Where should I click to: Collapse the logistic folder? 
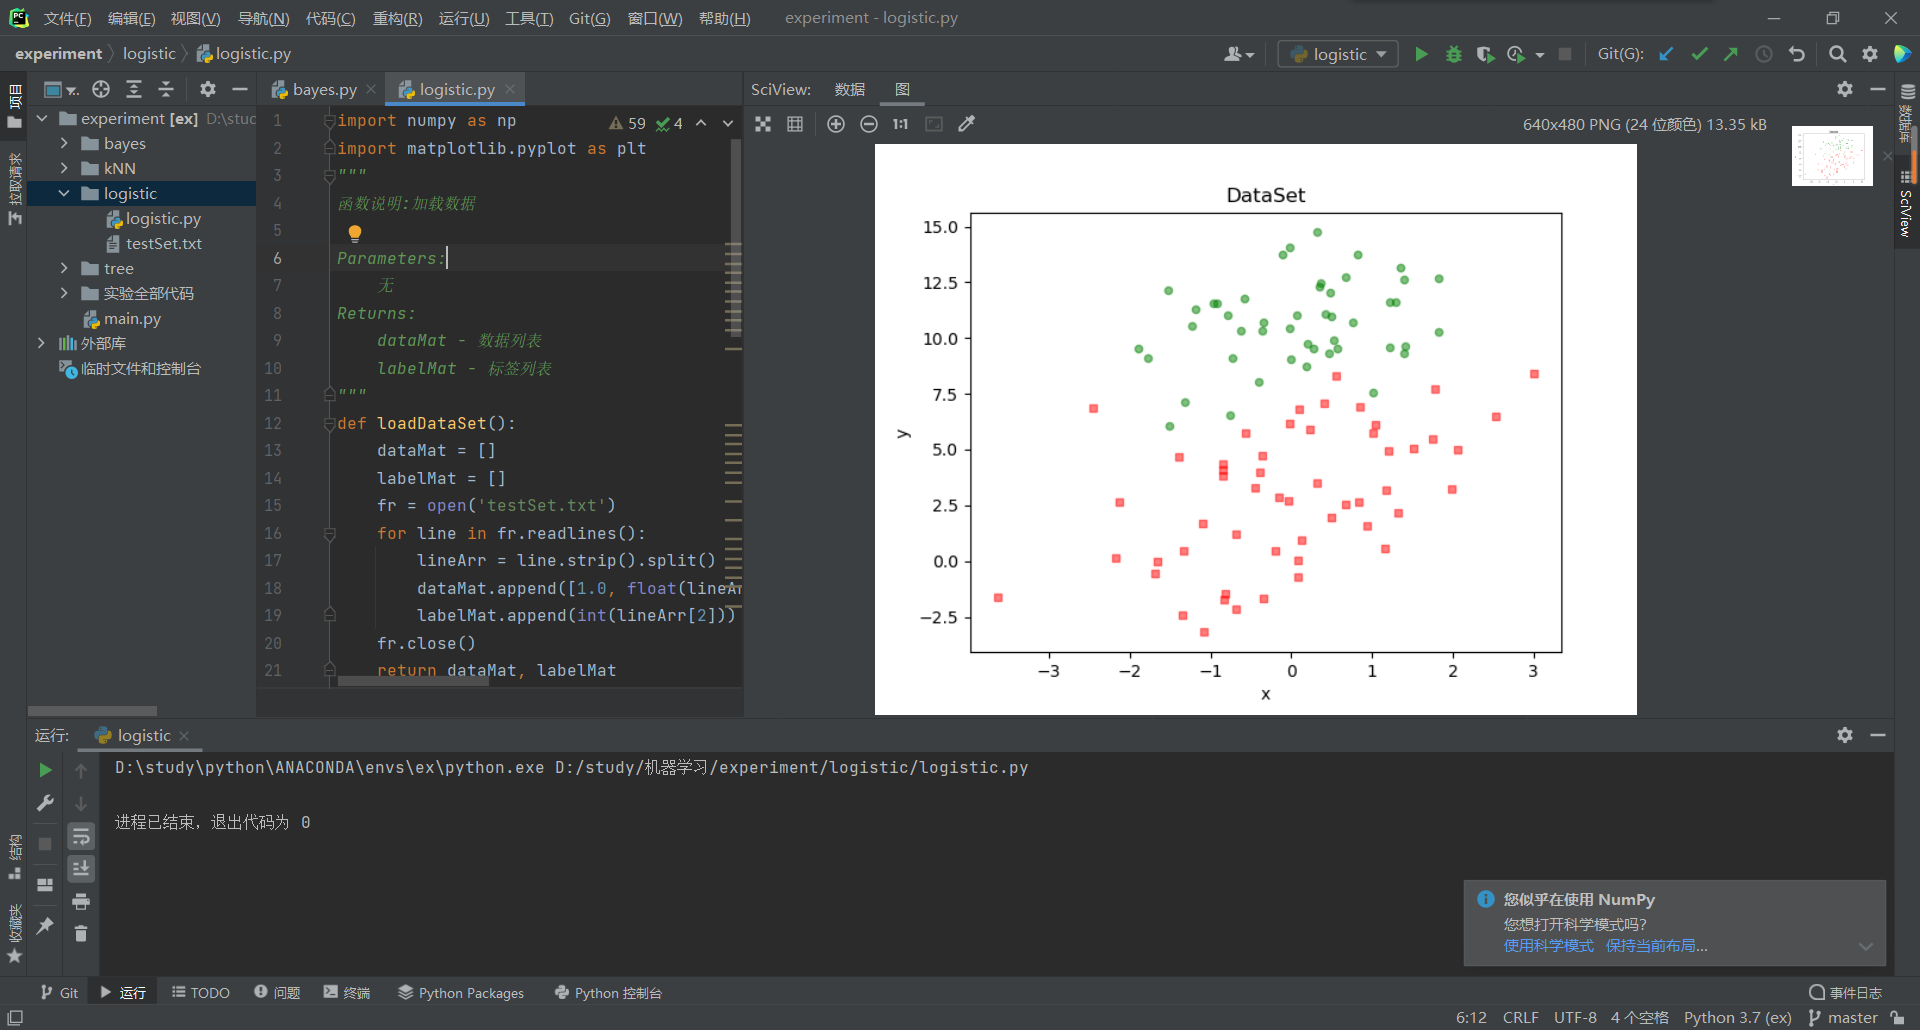64,194
